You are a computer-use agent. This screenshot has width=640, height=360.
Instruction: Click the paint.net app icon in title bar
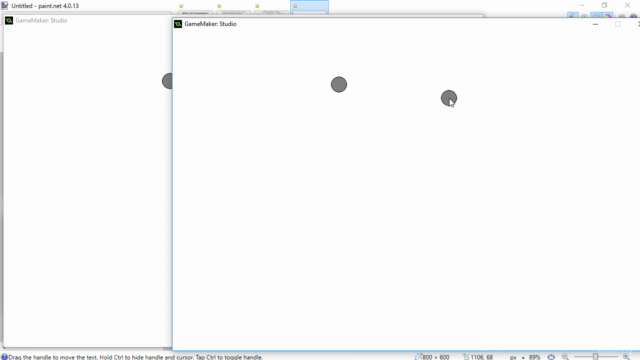tap(4, 6)
